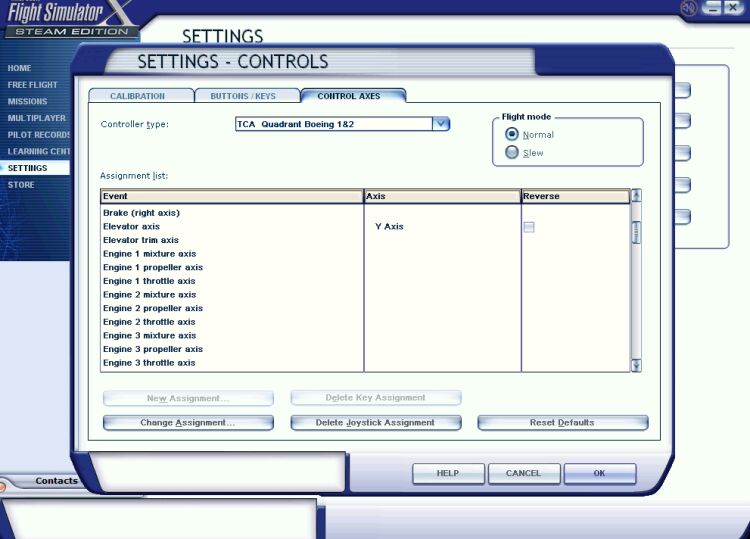The image size is (750, 539).
Task: Click the Change Assignment button
Action: pos(188,423)
